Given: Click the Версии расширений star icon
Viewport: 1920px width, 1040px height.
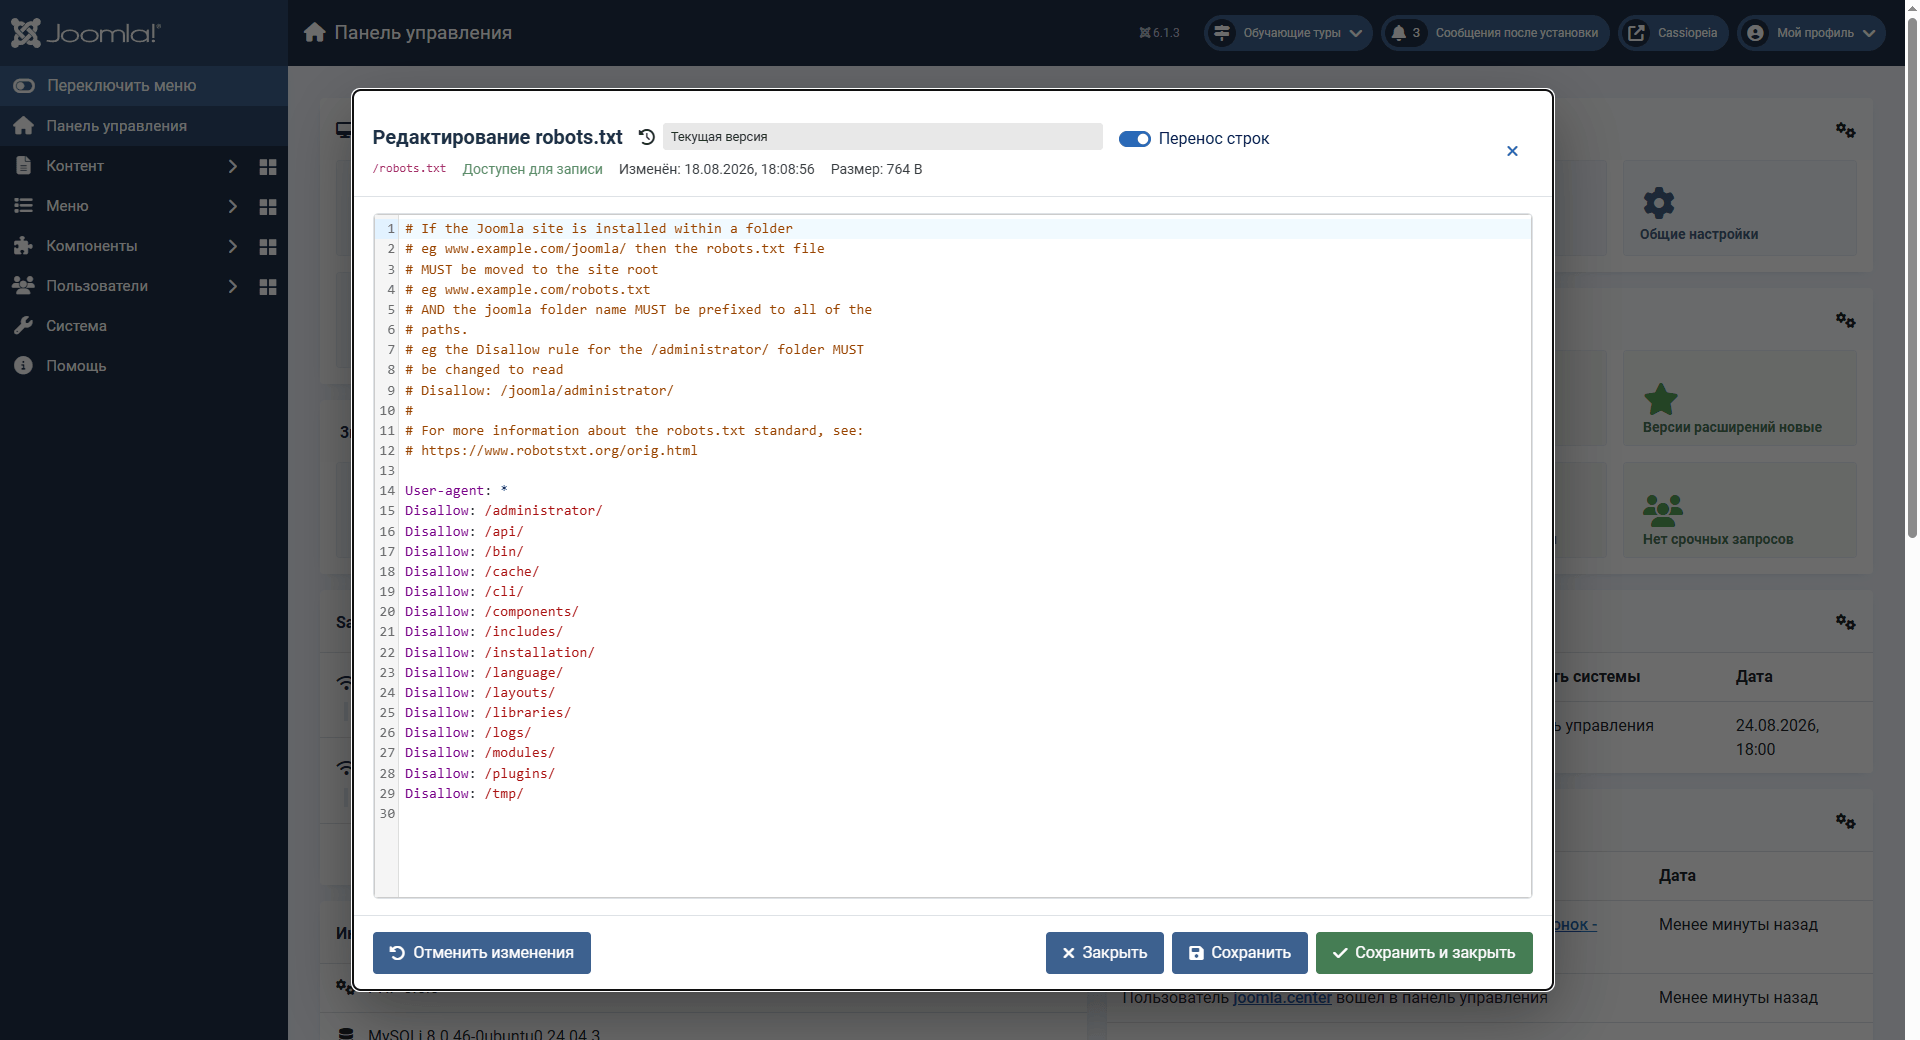Looking at the screenshot, I should pos(1661,399).
